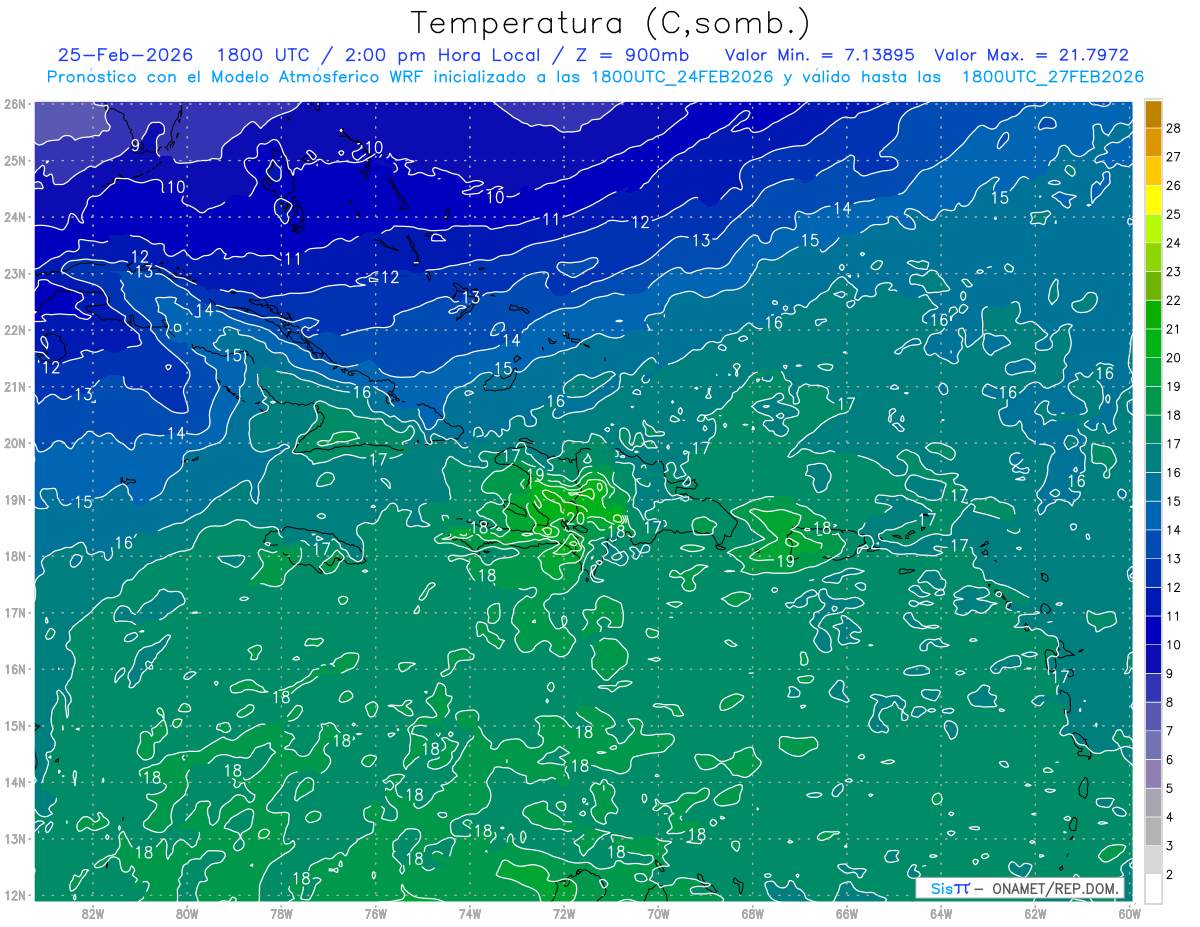Click the "82W" longitude axis label
Screen dimensions: 1200x927
[92, 913]
